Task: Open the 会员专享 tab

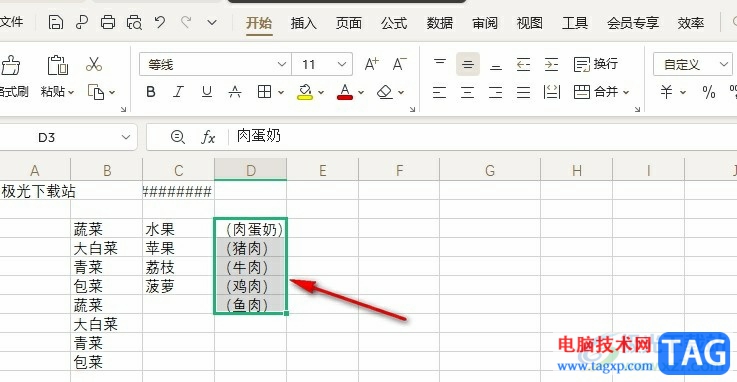Action: pyautogui.click(x=633, y=23)
